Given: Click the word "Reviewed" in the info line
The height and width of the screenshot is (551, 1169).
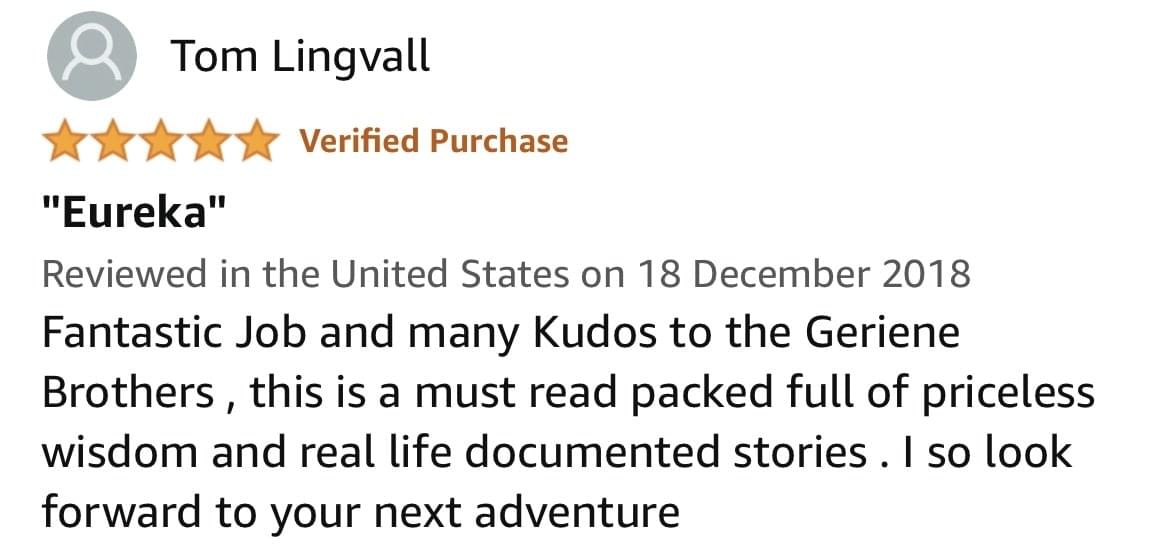Looking at the screenshot, I should coord(122,273).
